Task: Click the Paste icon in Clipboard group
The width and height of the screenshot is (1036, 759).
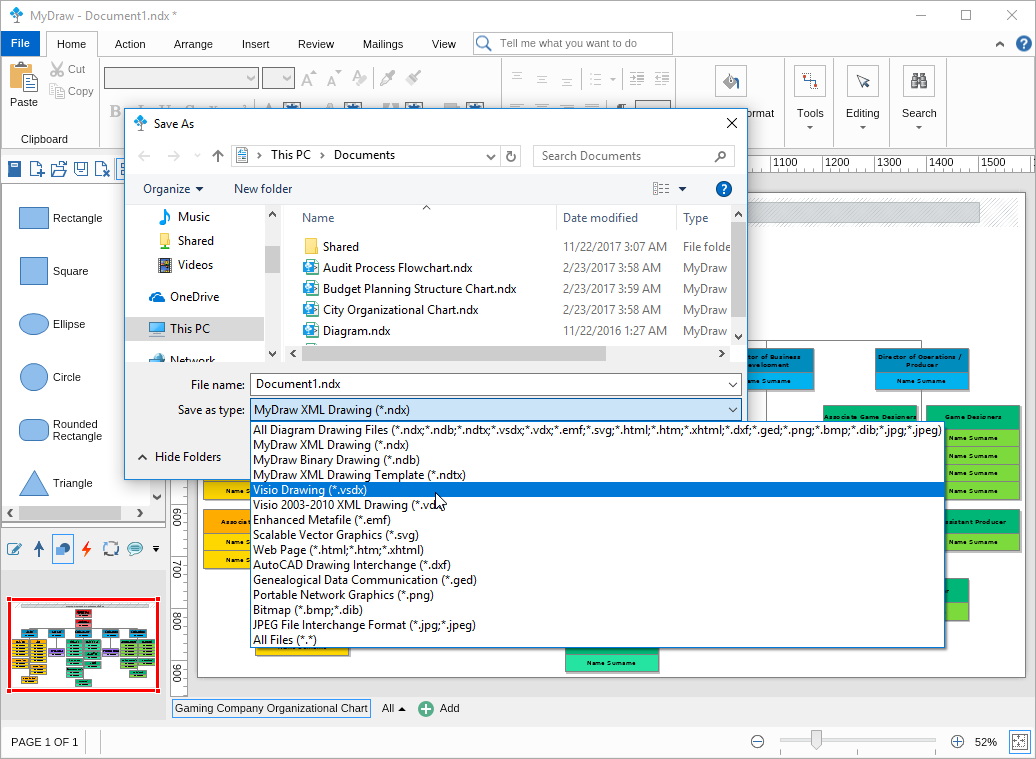Action: (x=23, y=78)
